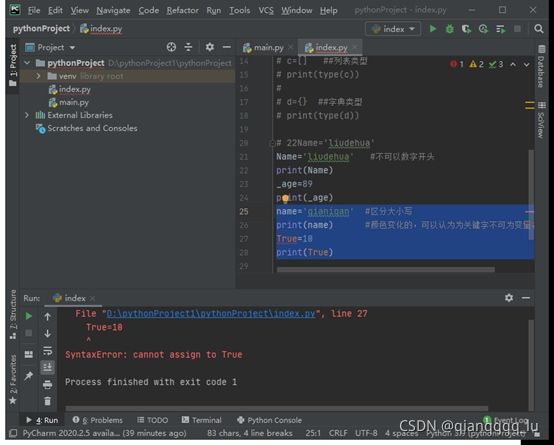The image size is (554, 445).
Task: Toggle scroll to end in Run console
Action: [47, 367]
